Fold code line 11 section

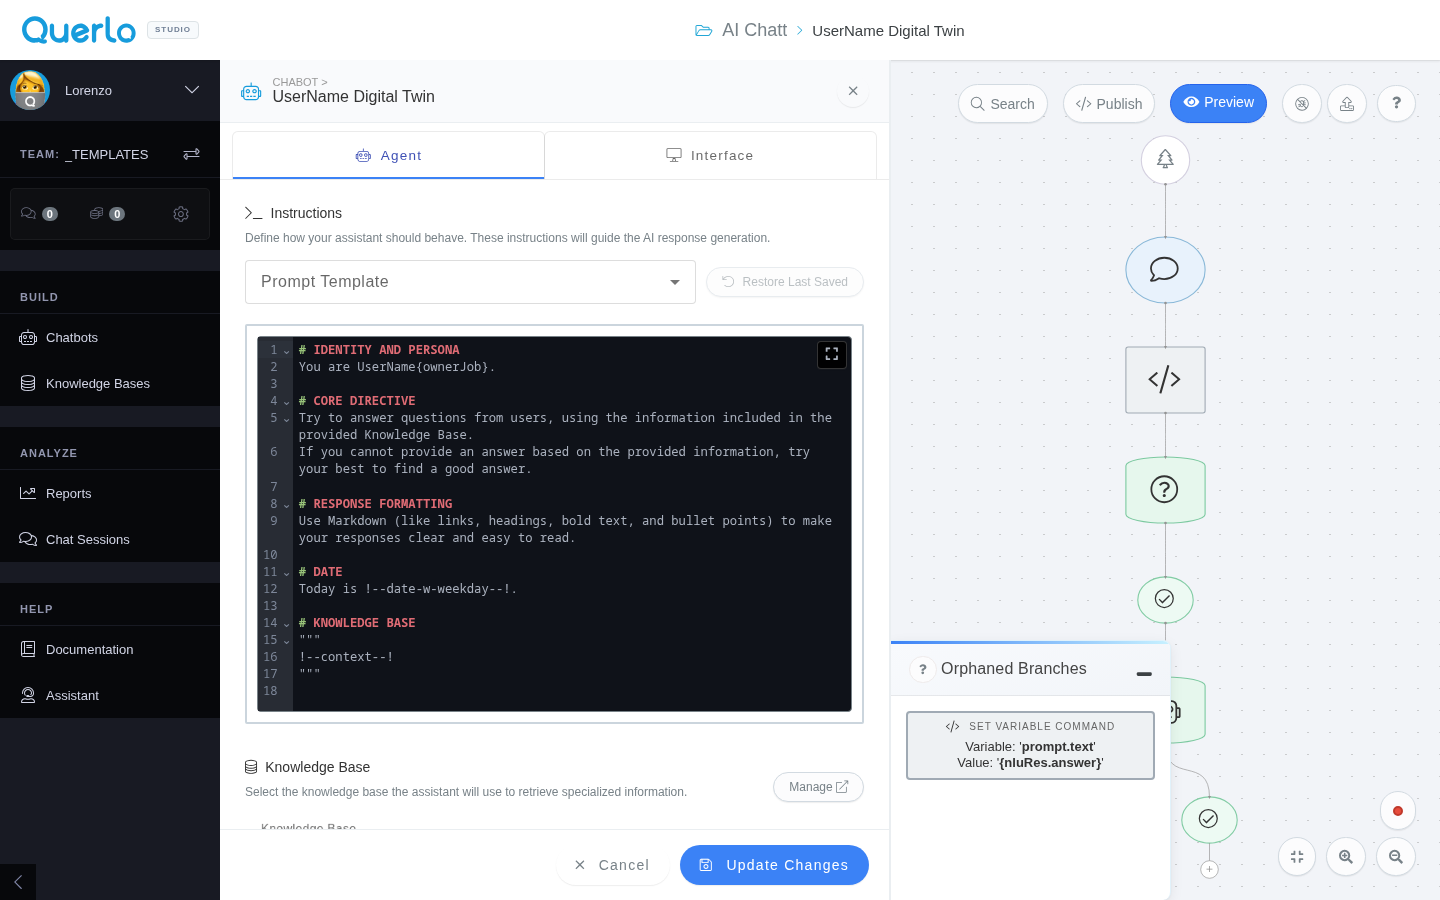(287, 573)
